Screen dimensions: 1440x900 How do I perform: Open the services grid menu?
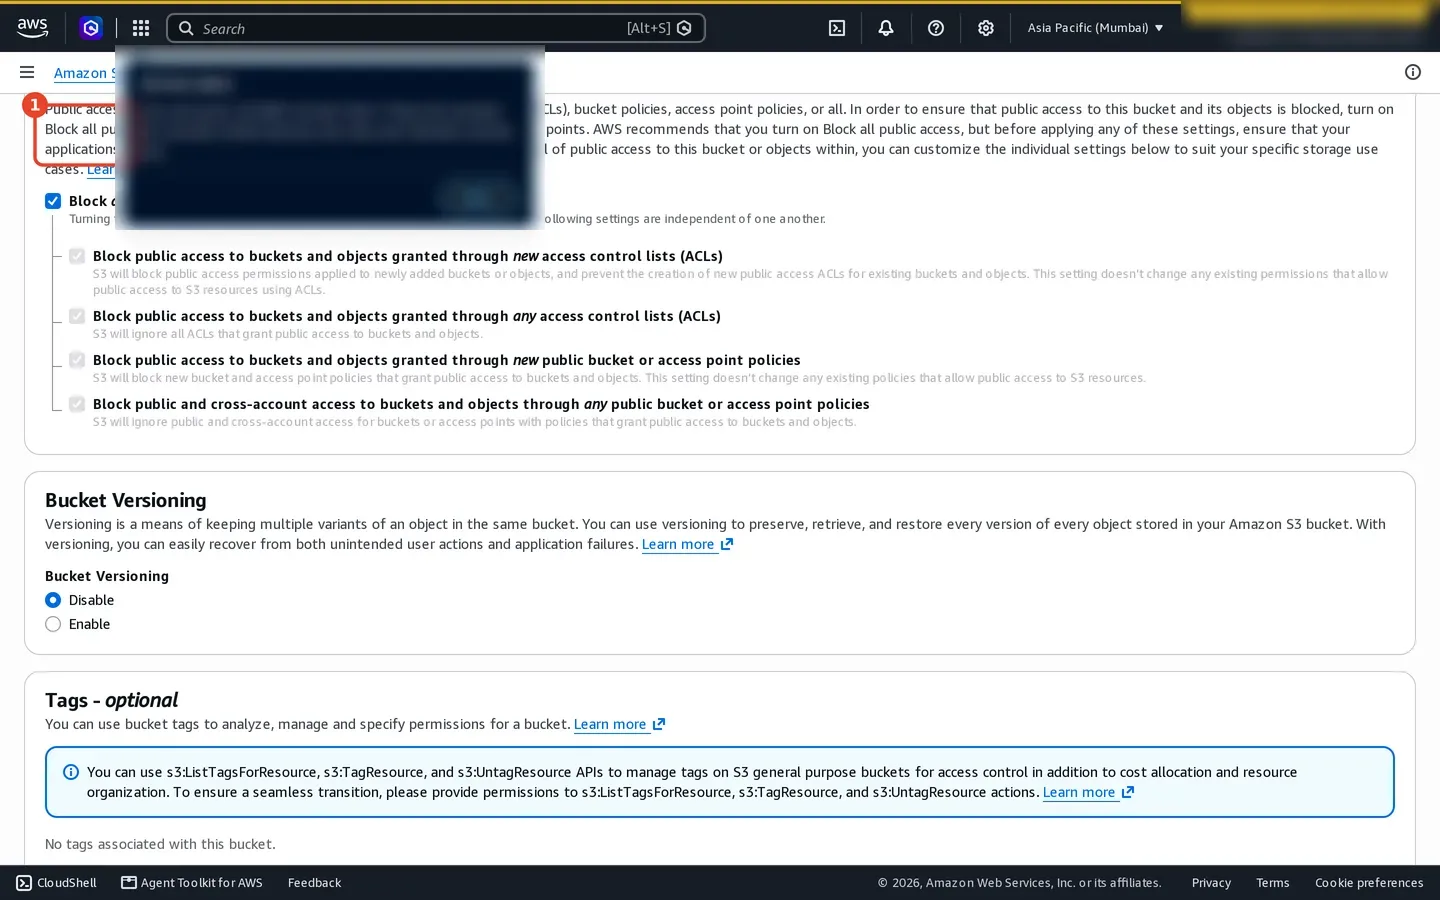pyautogui.click(x=141, y=28)
